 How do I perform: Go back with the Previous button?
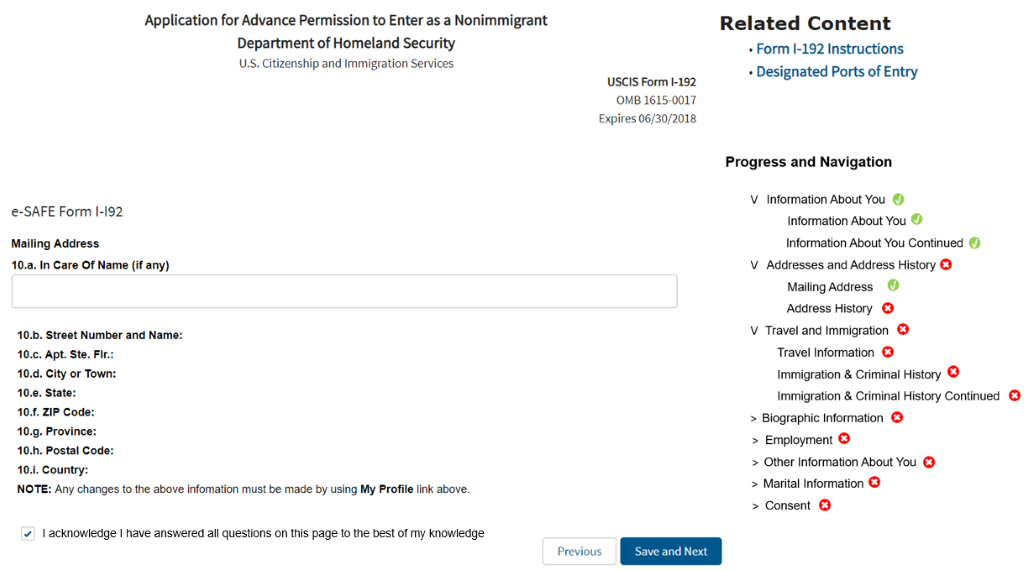pyautogui.click(x=579, y=551)
